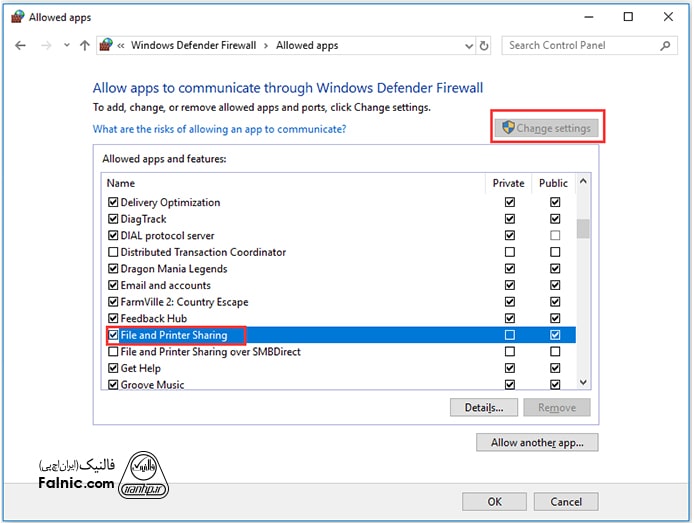
Task: Select Windows Defender Firewall breadcrumb
Action: coord(193,46)
